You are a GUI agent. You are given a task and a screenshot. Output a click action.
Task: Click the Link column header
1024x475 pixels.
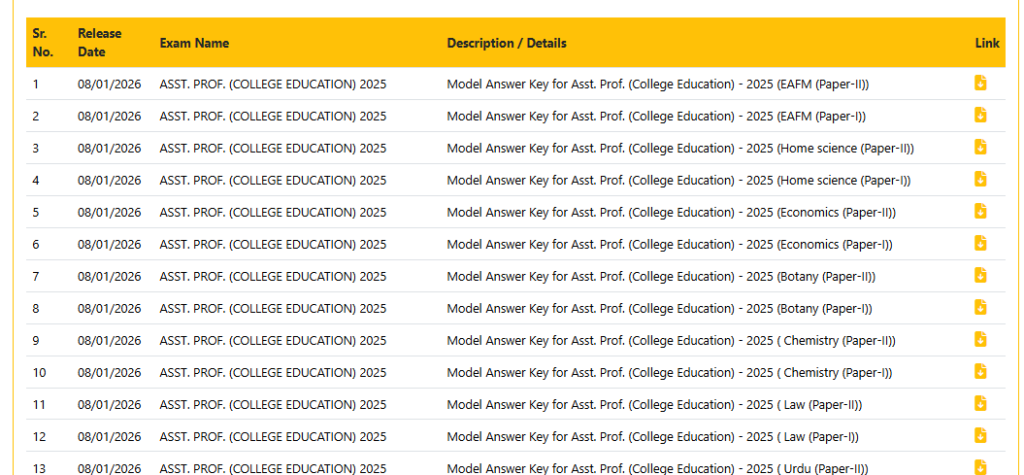tap(987, 43)
